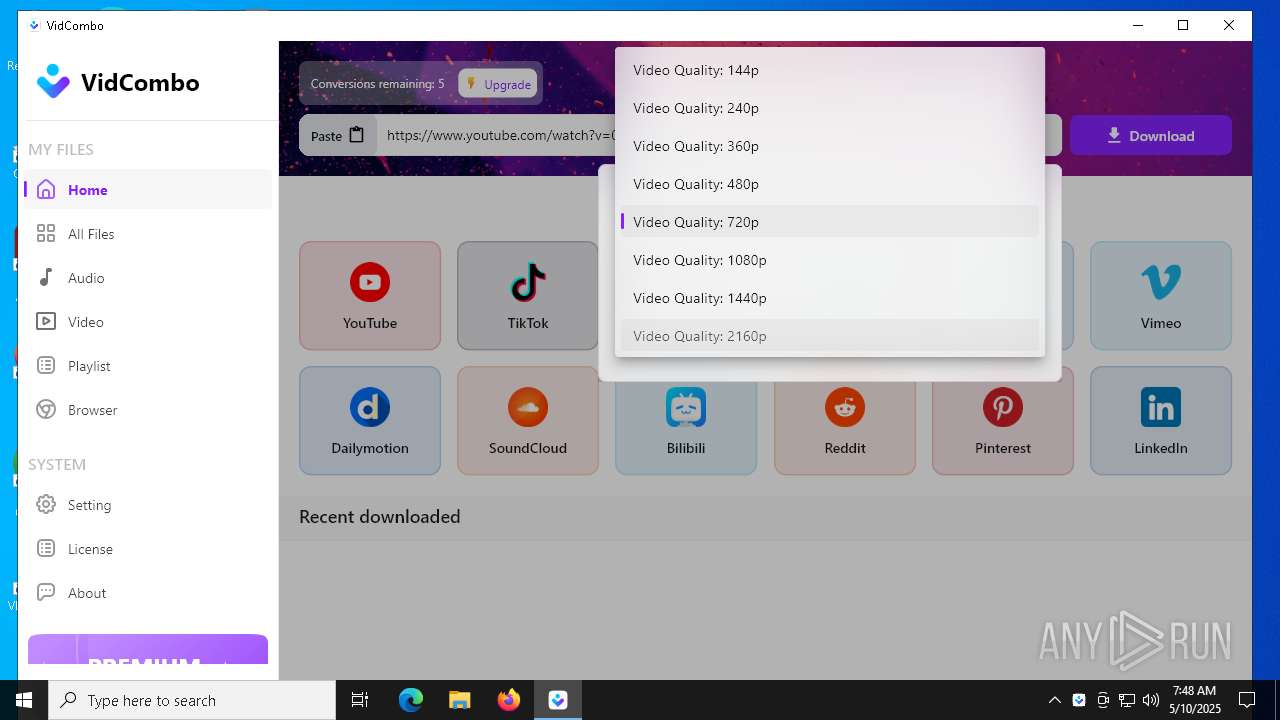Open the volume control in the tray
1280x720 pixels.
1151,700
